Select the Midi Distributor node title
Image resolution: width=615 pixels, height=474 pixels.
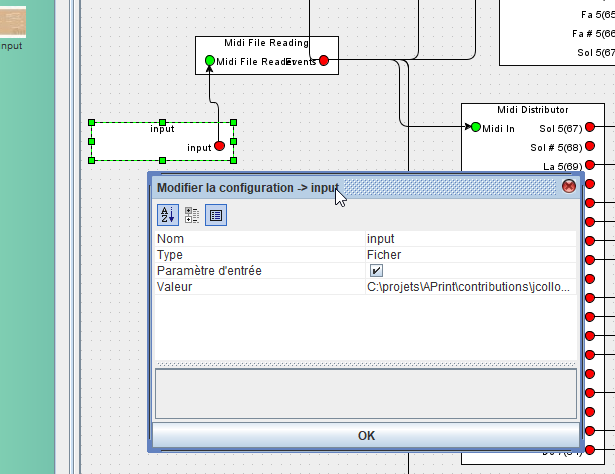(532, 109)
